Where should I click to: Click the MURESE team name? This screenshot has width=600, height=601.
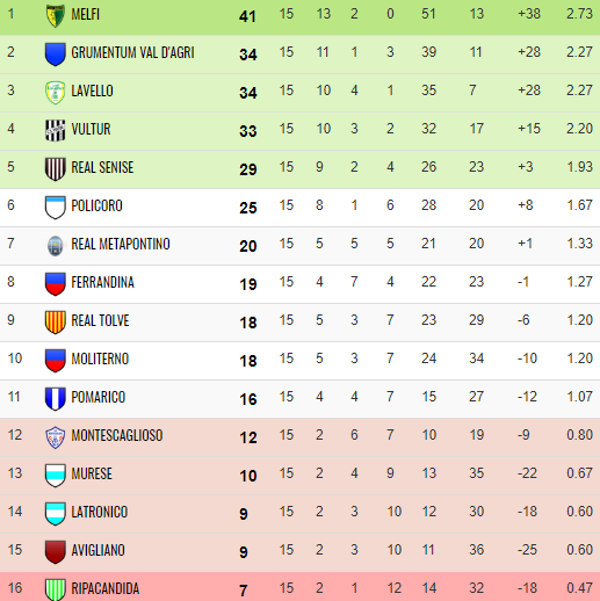[x=92, y=474]
